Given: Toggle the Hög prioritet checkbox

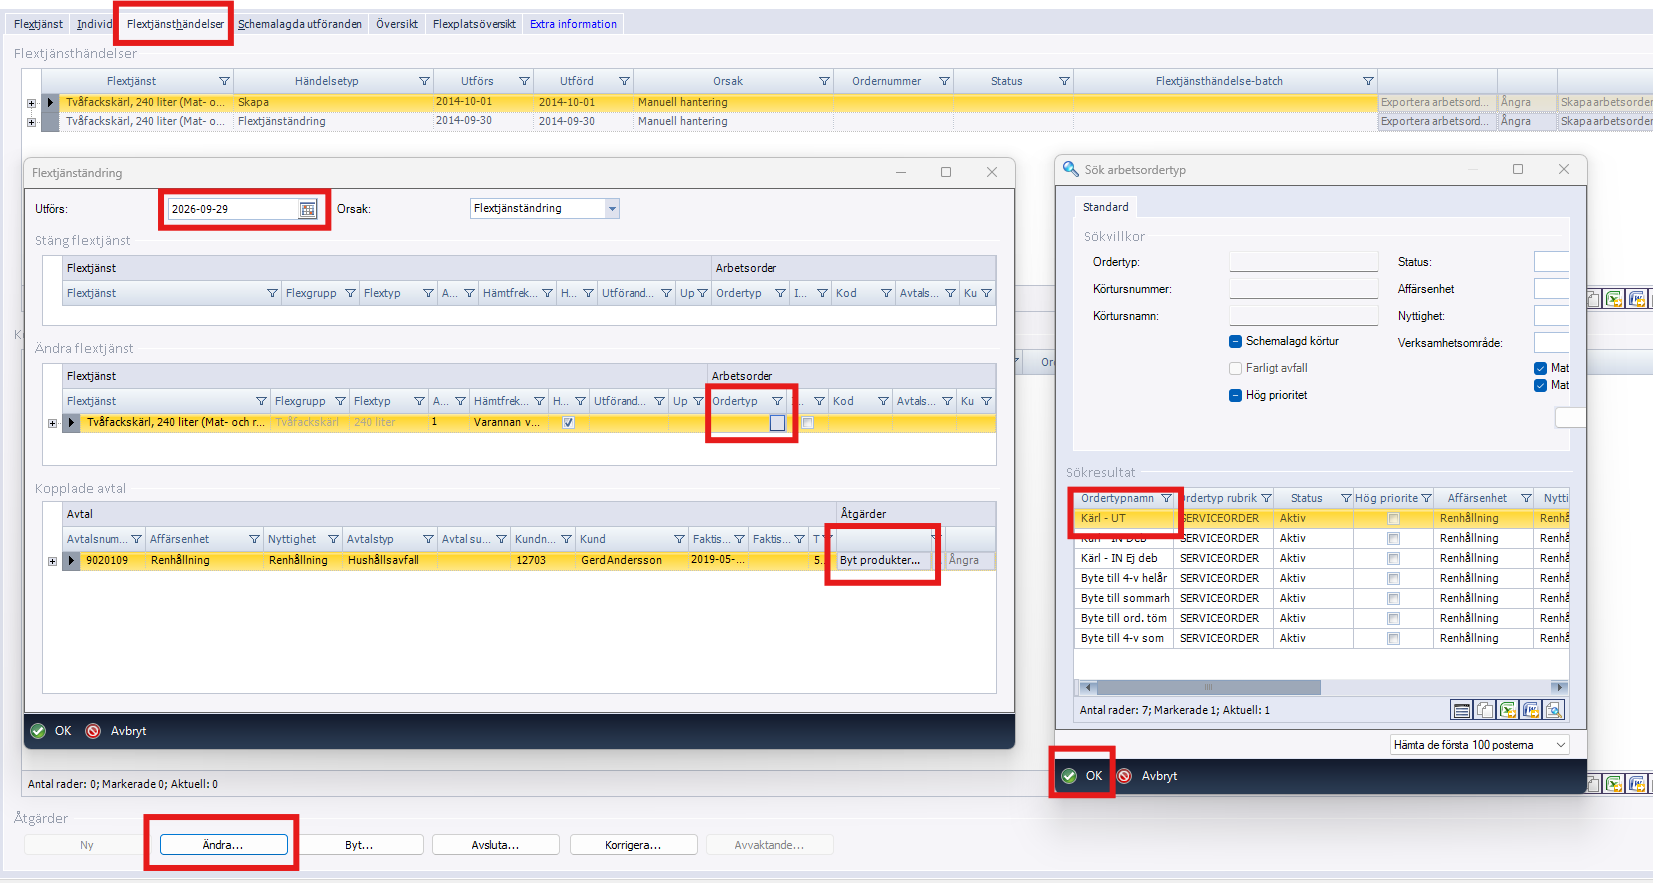Looking at the screenshot, I should [1236, 395].
